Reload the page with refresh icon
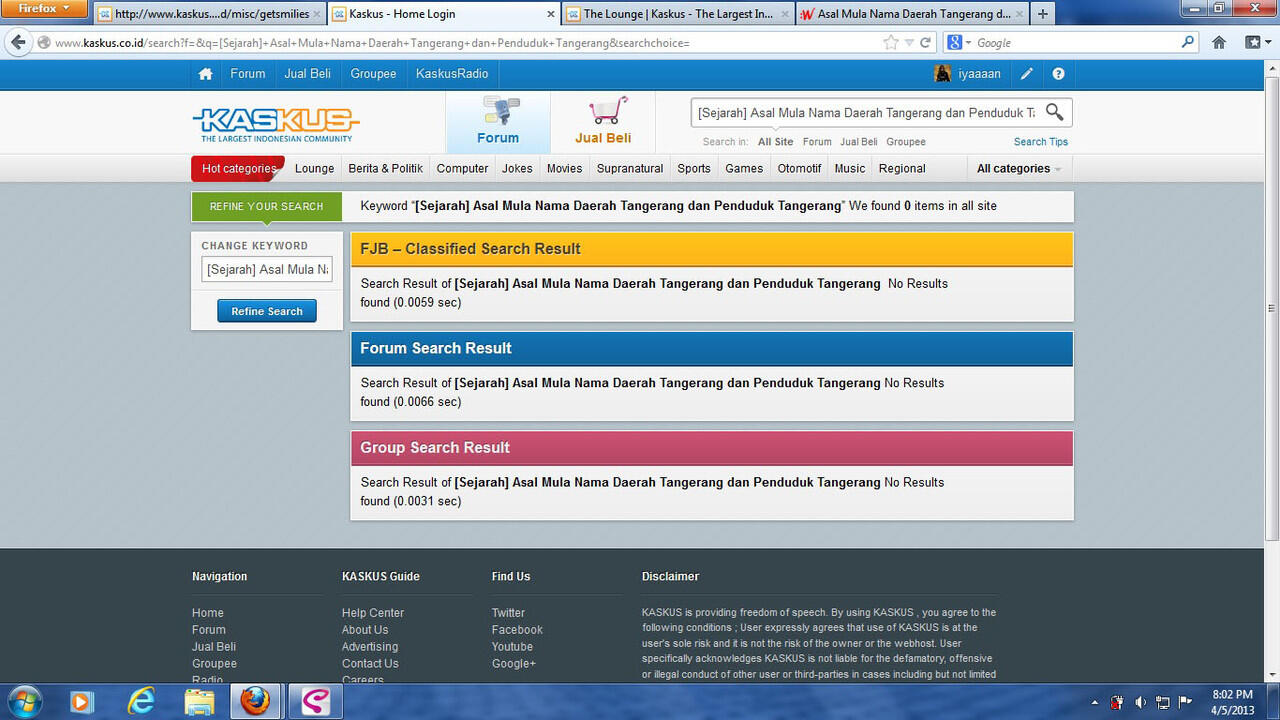The image size is (1280, 720). pyautogui.click(x=926, y=43)
